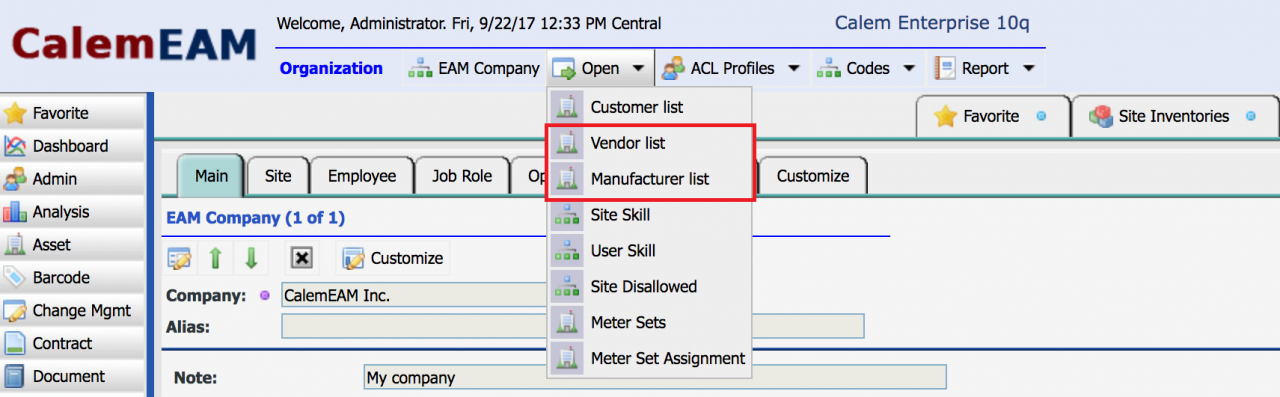Viewport: 1280px width, 397px height.
Task: Click the blue dot on Site Inventories tab
Action: tap(1250, 117)
